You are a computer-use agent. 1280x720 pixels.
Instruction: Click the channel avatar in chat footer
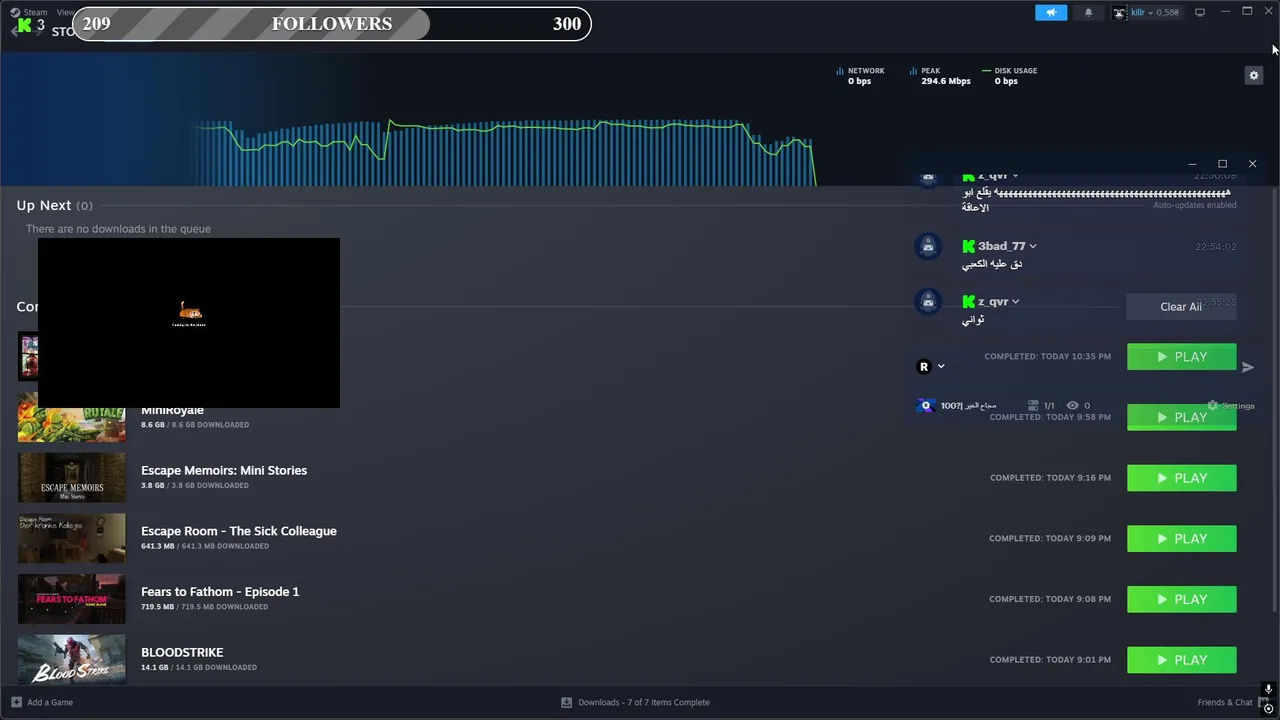[926, 405]
